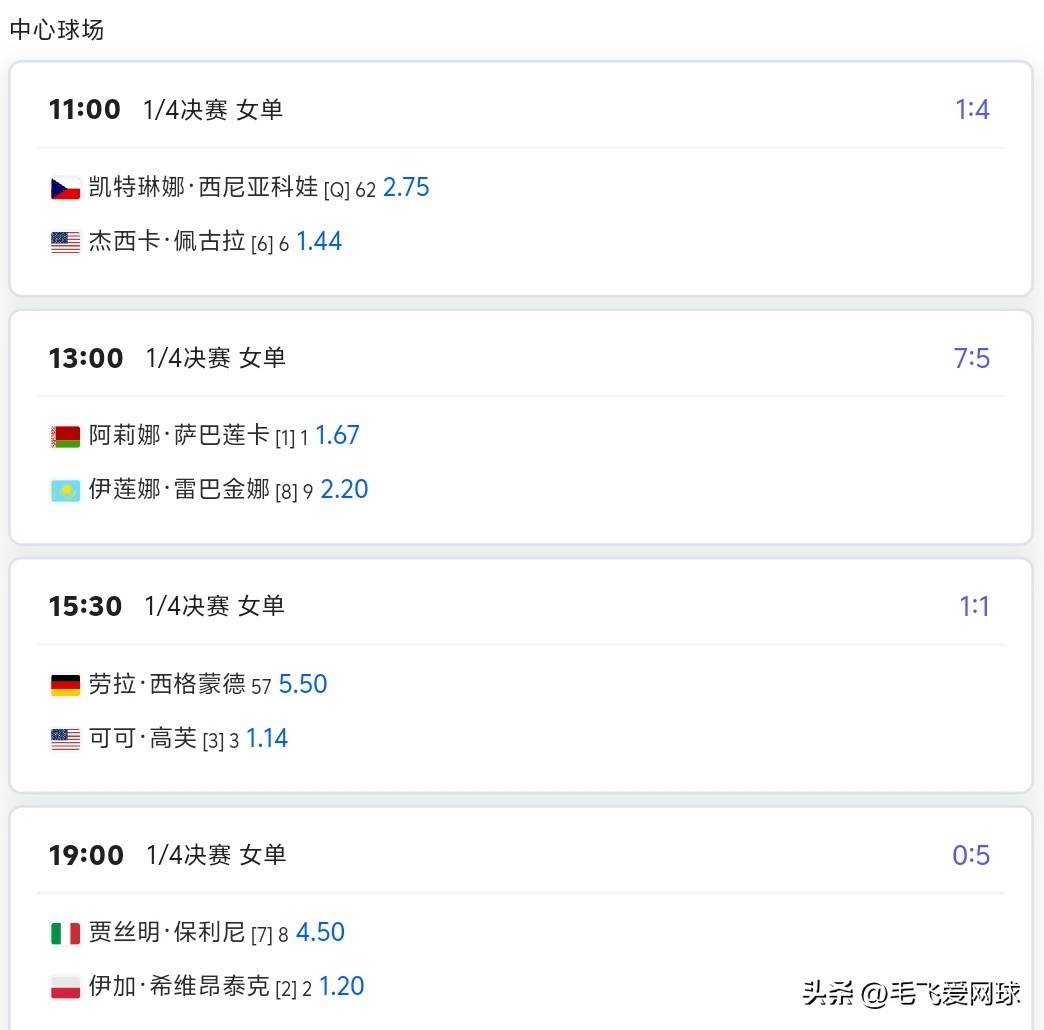Viewport: 1044px width, 1030px height.
Task: Open player 可可·高芙's profile
Action: pyautogui.click(x=142, y=739)
